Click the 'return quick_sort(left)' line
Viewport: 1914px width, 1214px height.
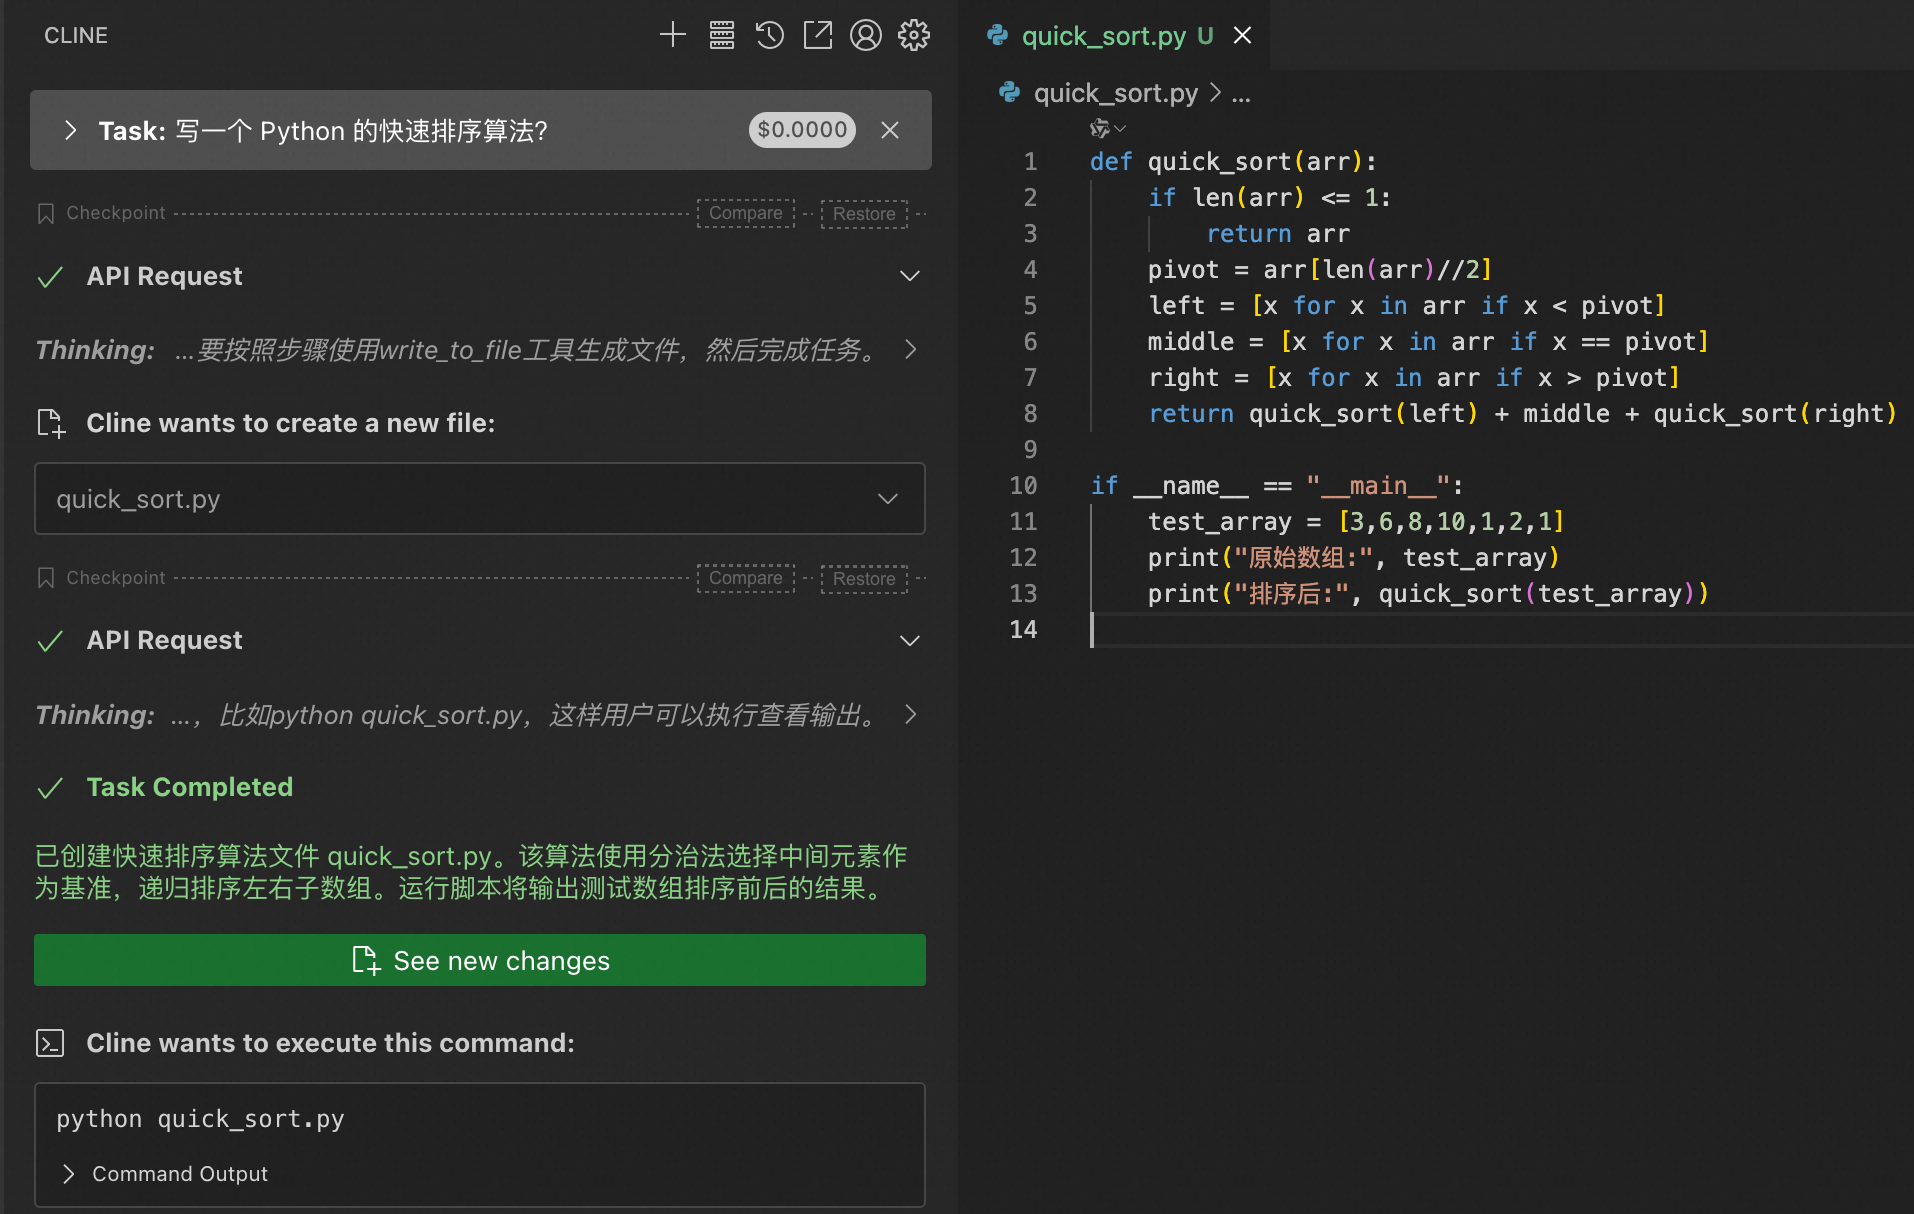1522,413
